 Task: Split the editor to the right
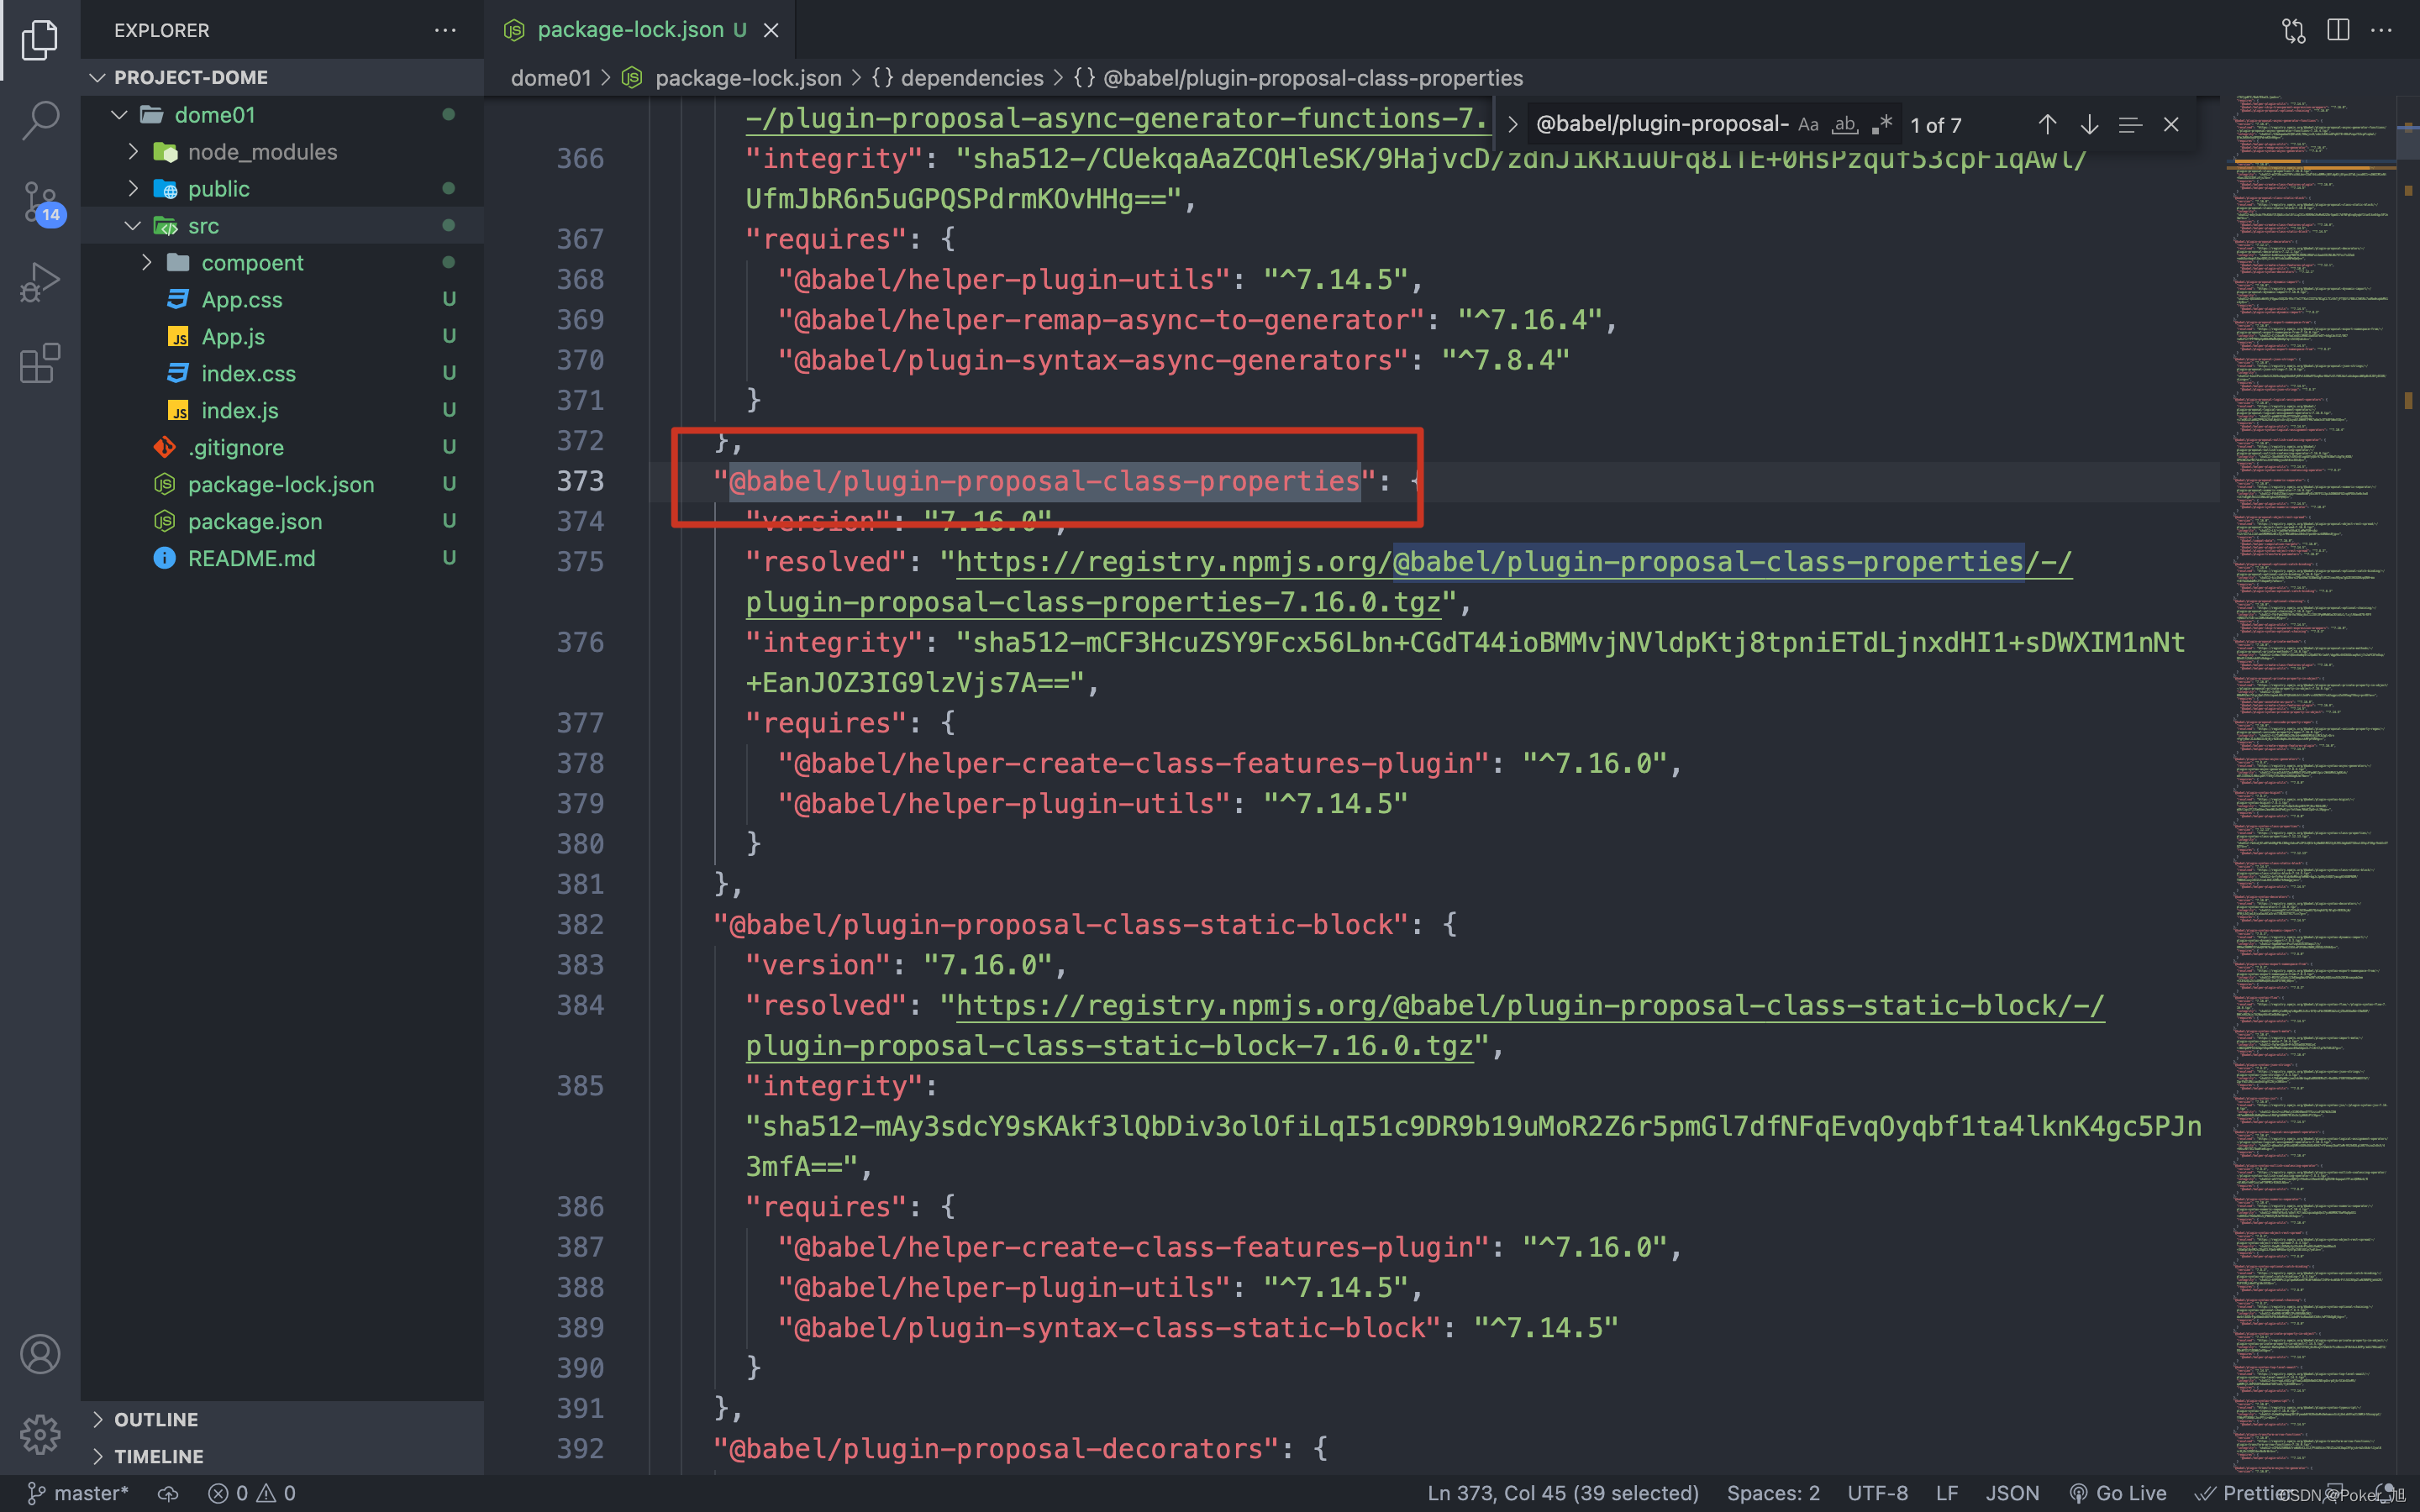click(x=2338, y=30)
